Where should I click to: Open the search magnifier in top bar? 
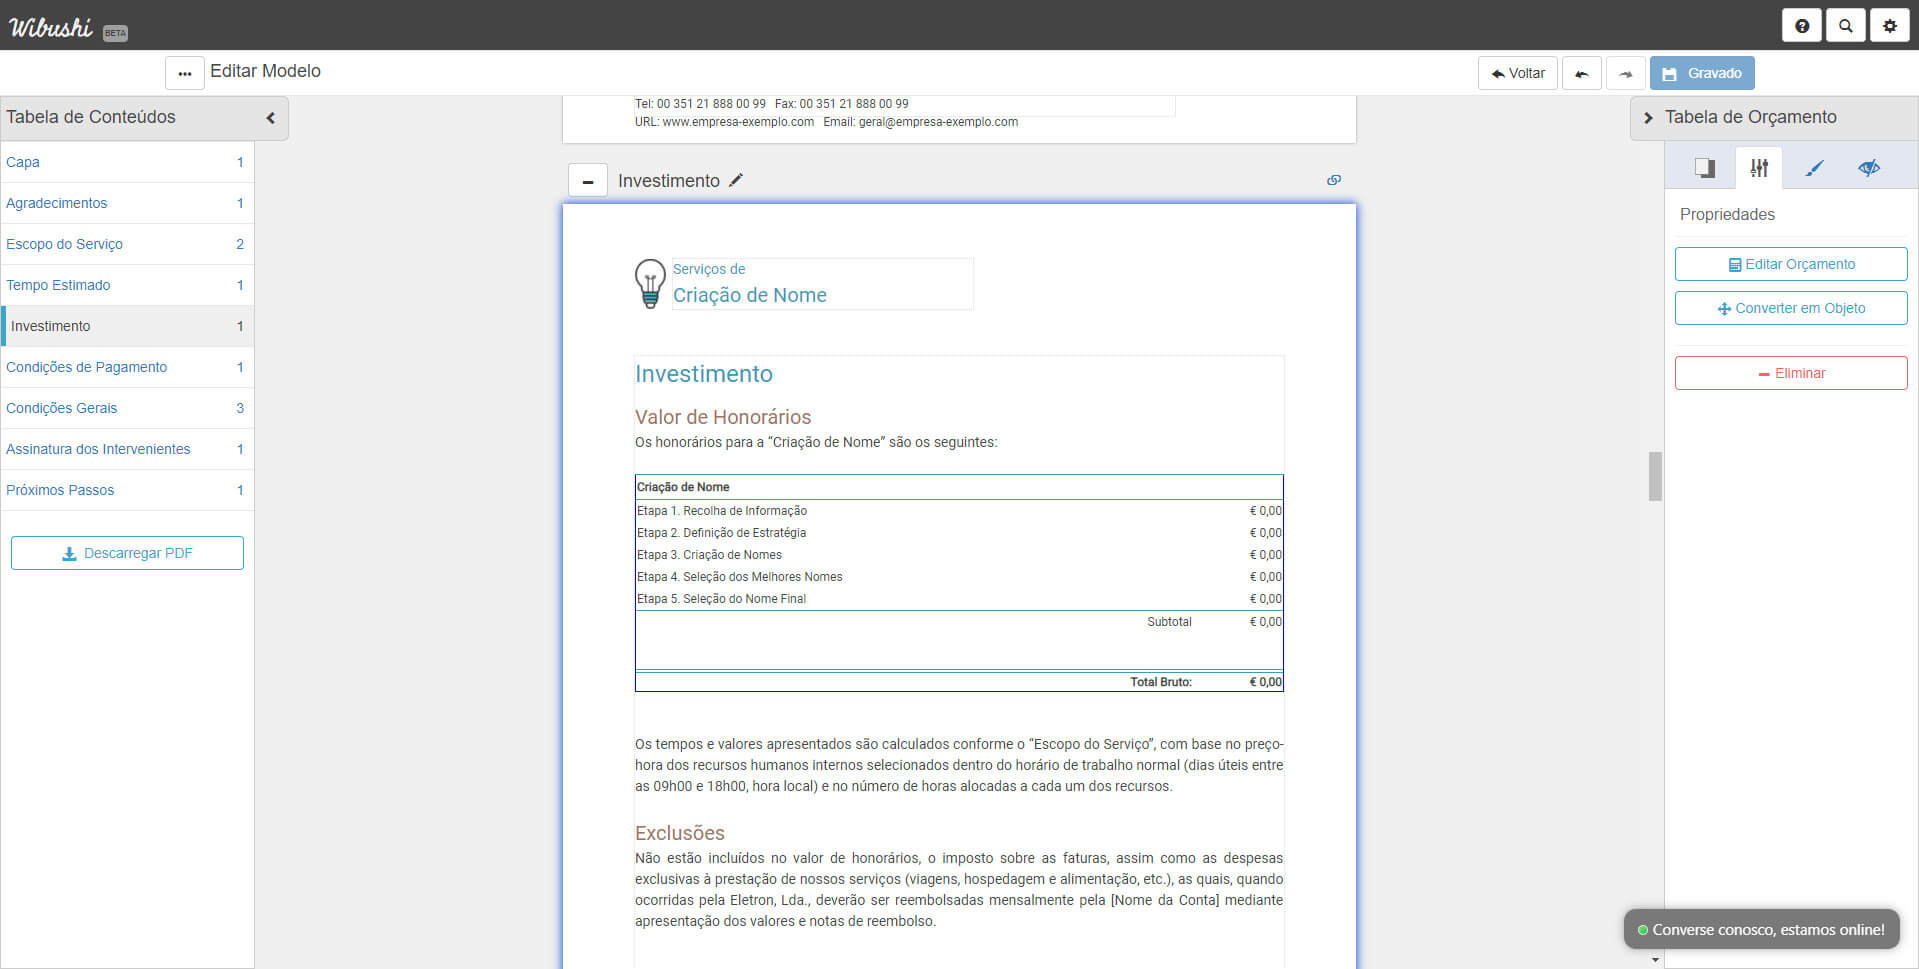point(1845,26)
